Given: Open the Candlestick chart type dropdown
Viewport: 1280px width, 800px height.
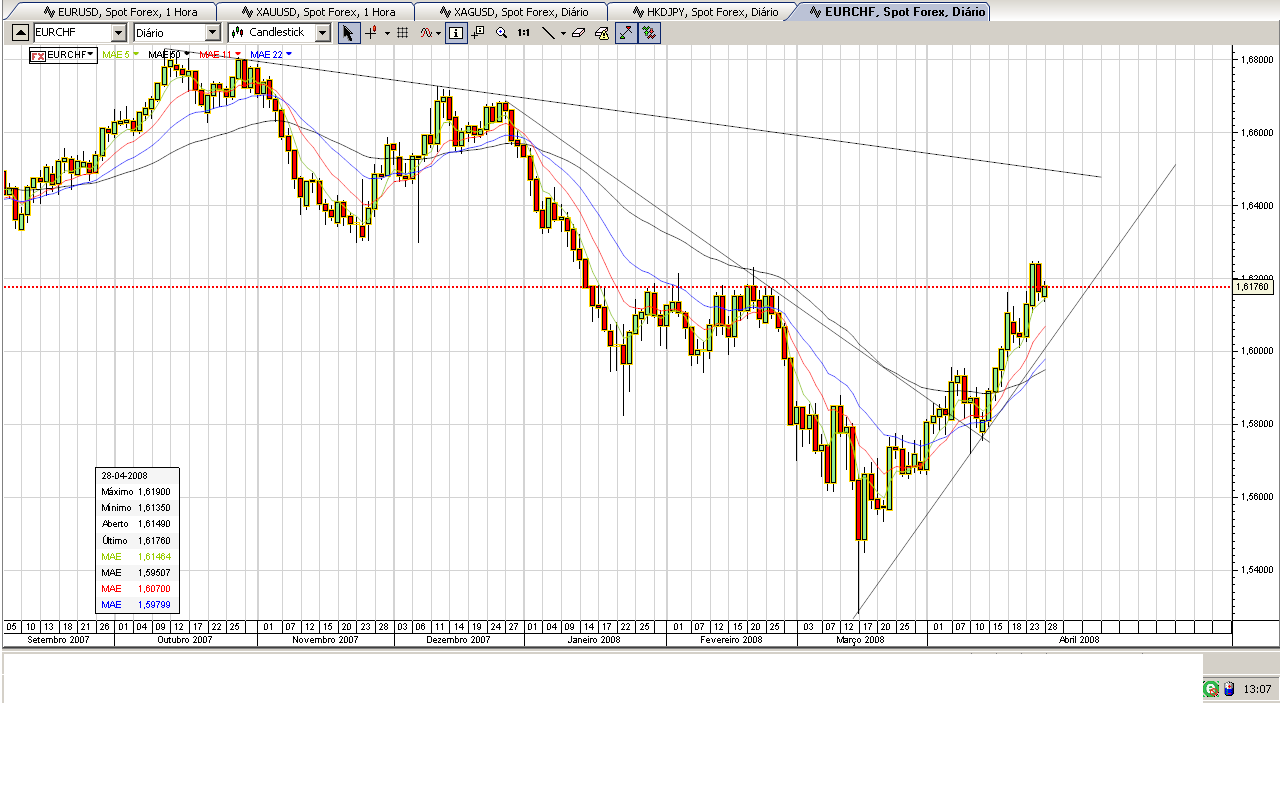Looking at the screenshot, I should click(x=322, y=33).
